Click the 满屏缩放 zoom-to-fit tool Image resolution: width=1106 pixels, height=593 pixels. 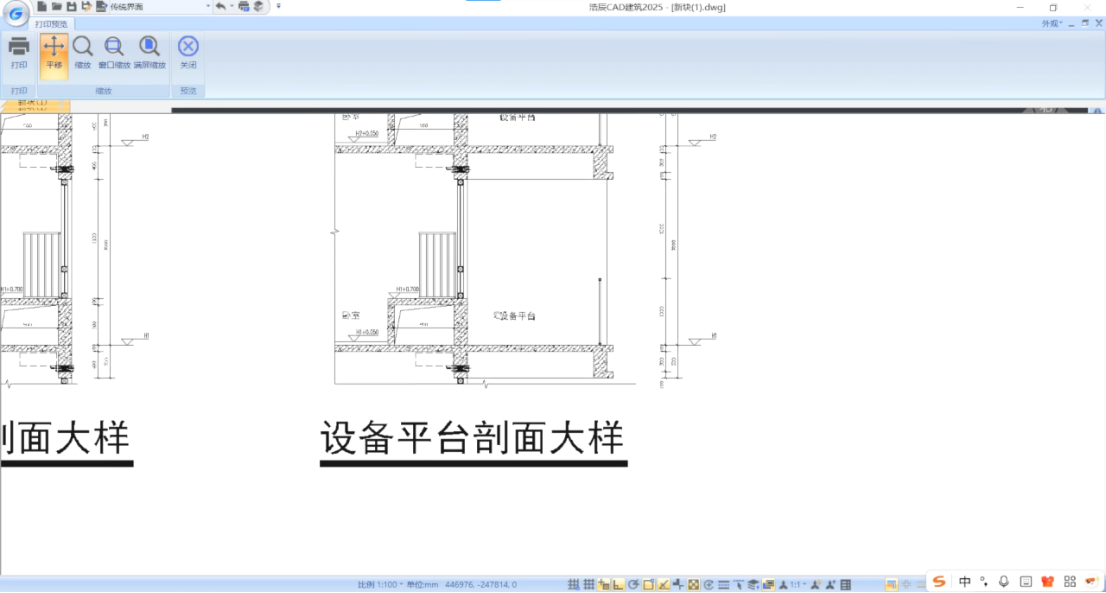(150, 52)
